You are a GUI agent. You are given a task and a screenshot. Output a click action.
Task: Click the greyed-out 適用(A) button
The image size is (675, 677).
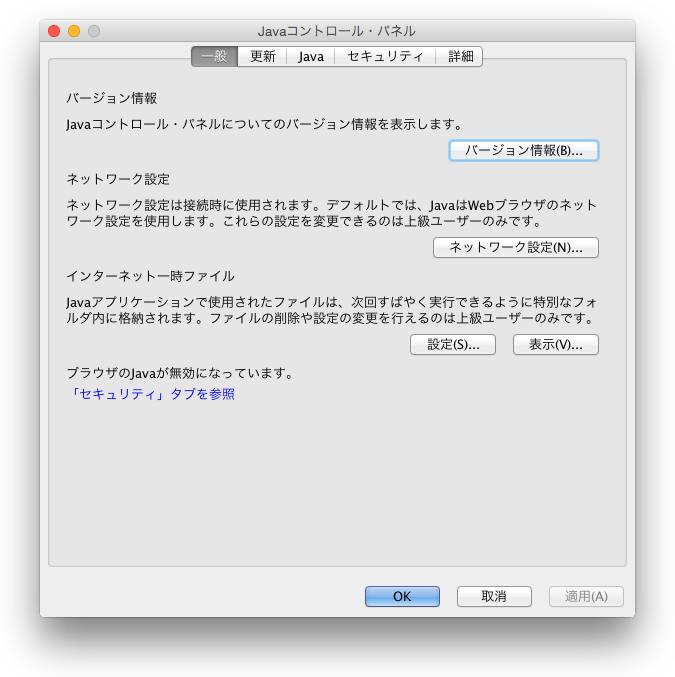pos(586,596)
